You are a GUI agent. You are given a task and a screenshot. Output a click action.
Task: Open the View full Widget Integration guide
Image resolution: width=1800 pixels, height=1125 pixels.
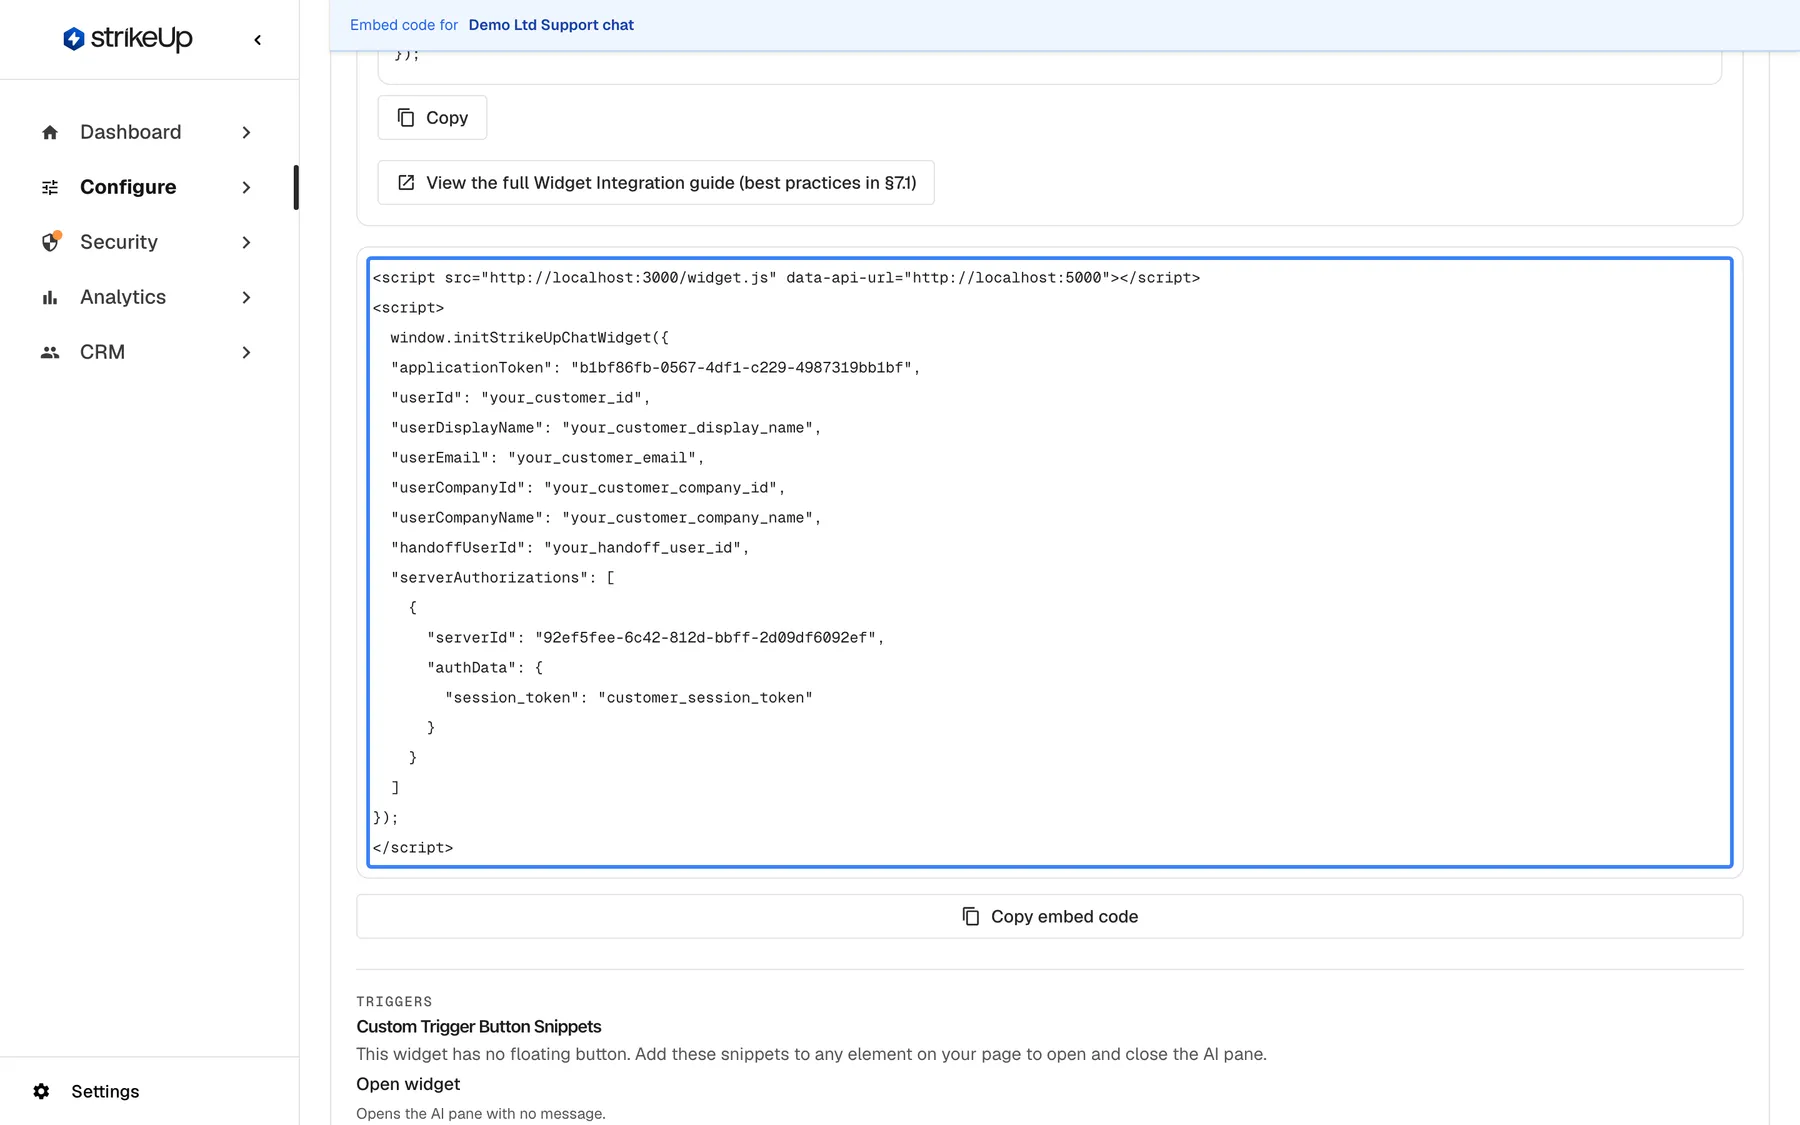click(656, 183)
